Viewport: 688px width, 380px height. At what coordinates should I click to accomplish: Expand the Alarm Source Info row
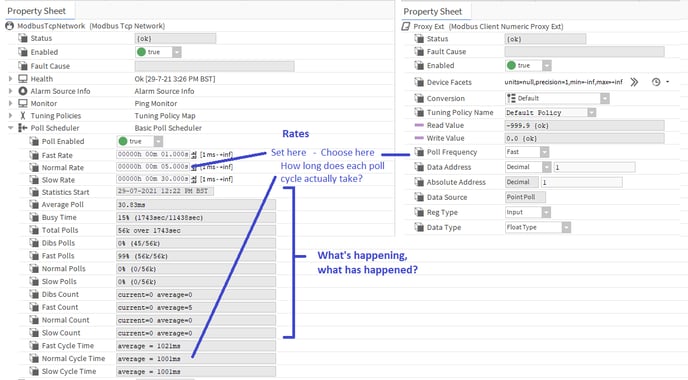click(x=11, y=91)
